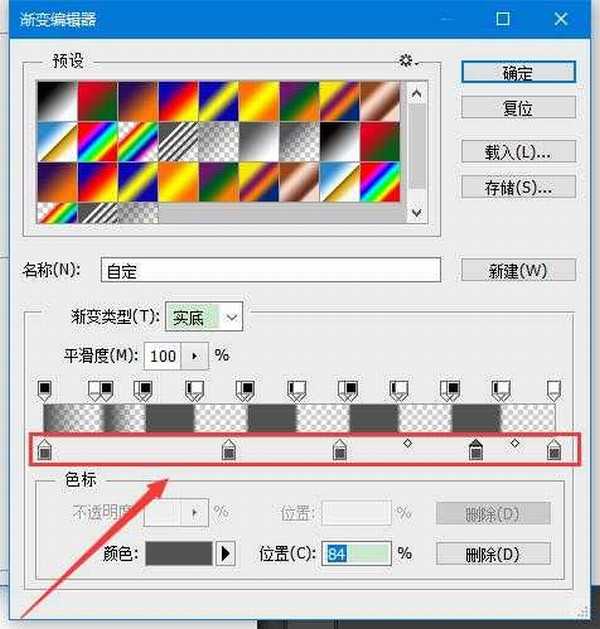Click the 名称 text field
The height and width of the screenshot is (629, 600).
(x=270, y=270)
